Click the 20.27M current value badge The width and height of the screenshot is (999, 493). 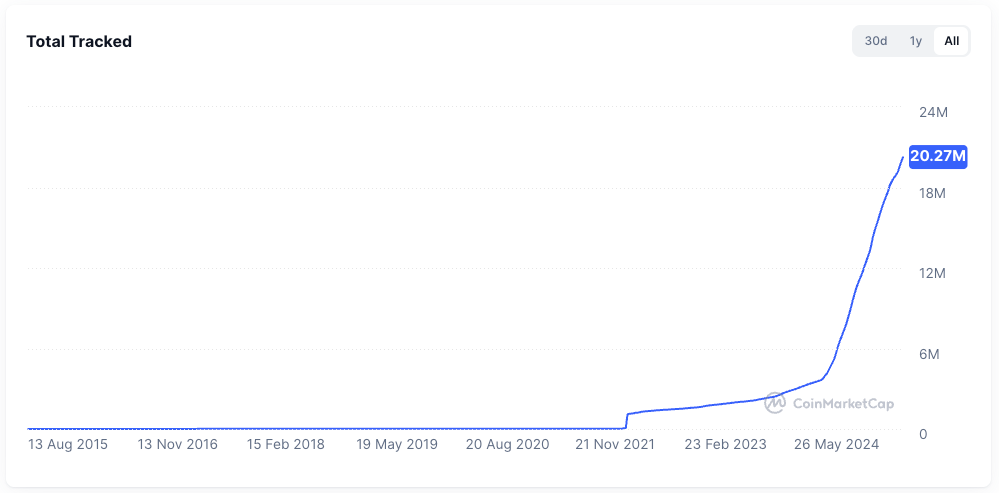(938, 156)
